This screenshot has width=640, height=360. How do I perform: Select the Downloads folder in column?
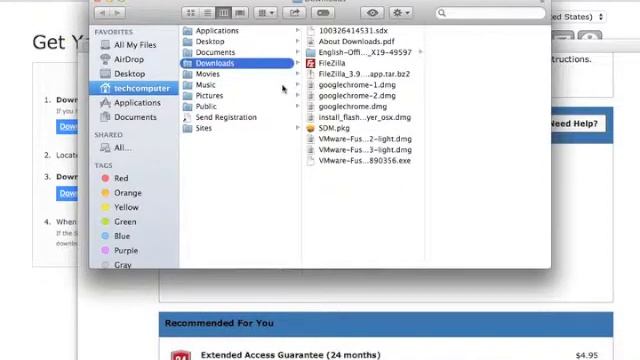click(x=237, y=63)
